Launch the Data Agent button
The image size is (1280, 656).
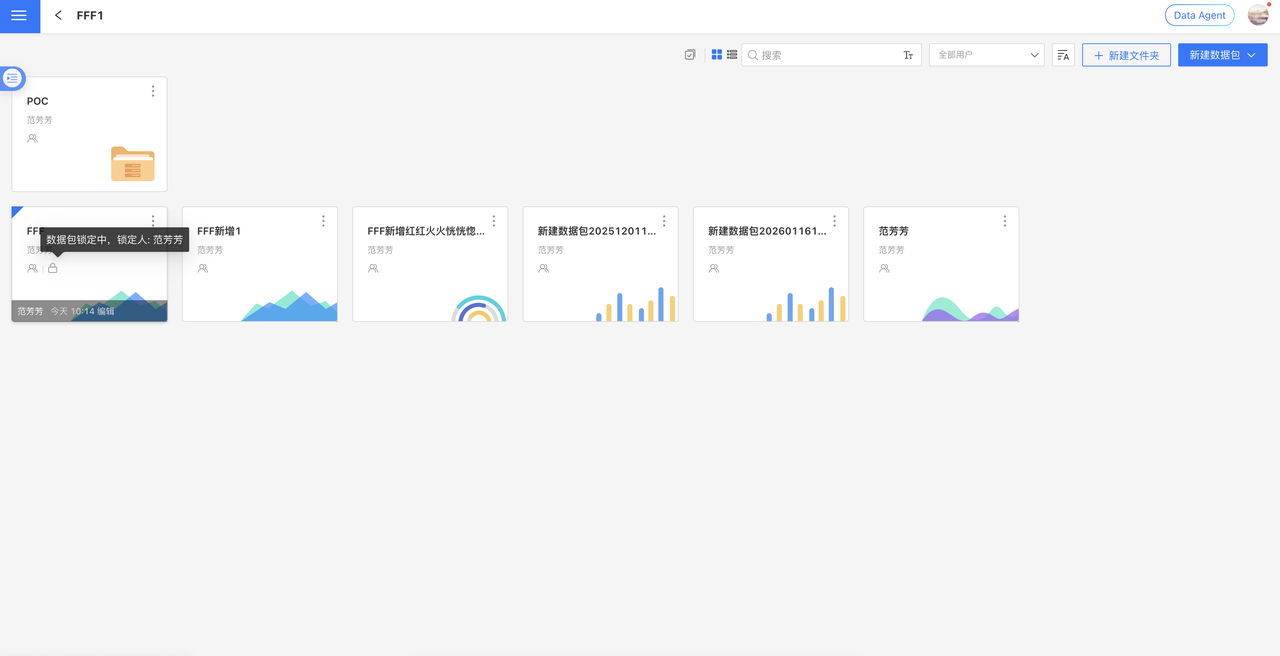point(1199,16)
